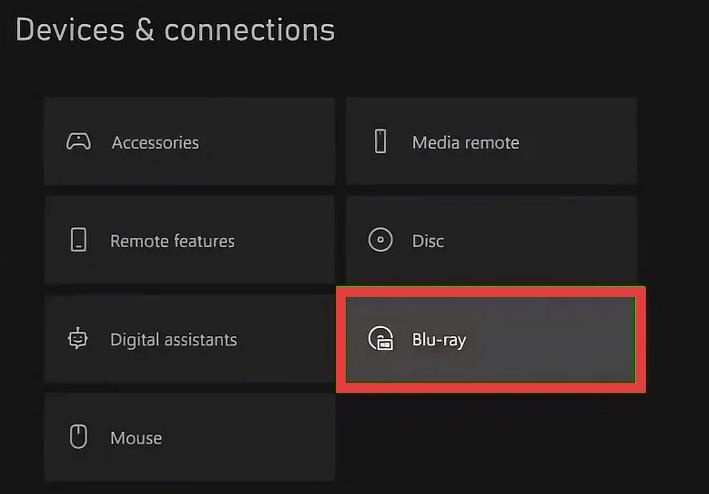The width and height of the screenshot is (709, 494).
Task: Click the "Accessories" text label
Action: [155, 143]
